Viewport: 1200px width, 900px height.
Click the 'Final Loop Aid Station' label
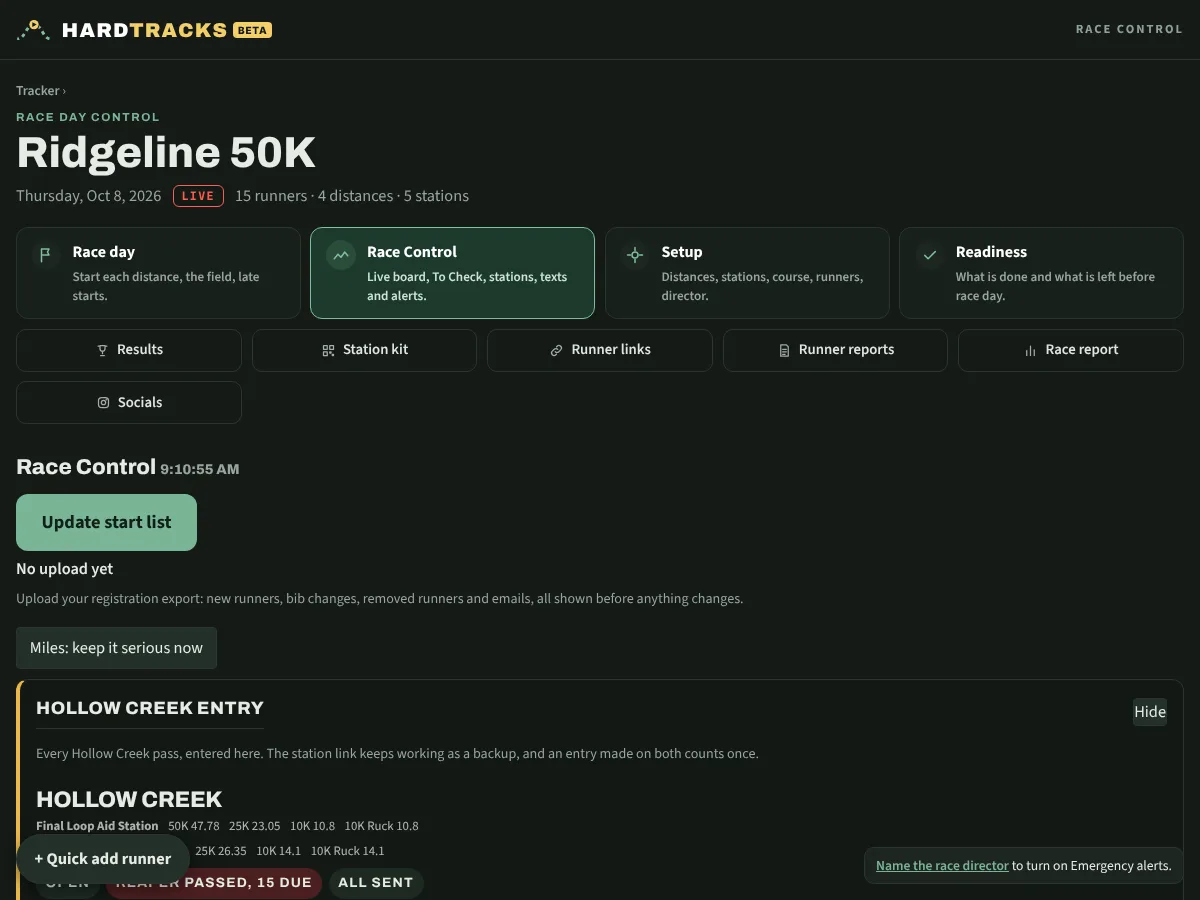click(x=97, y=826)
